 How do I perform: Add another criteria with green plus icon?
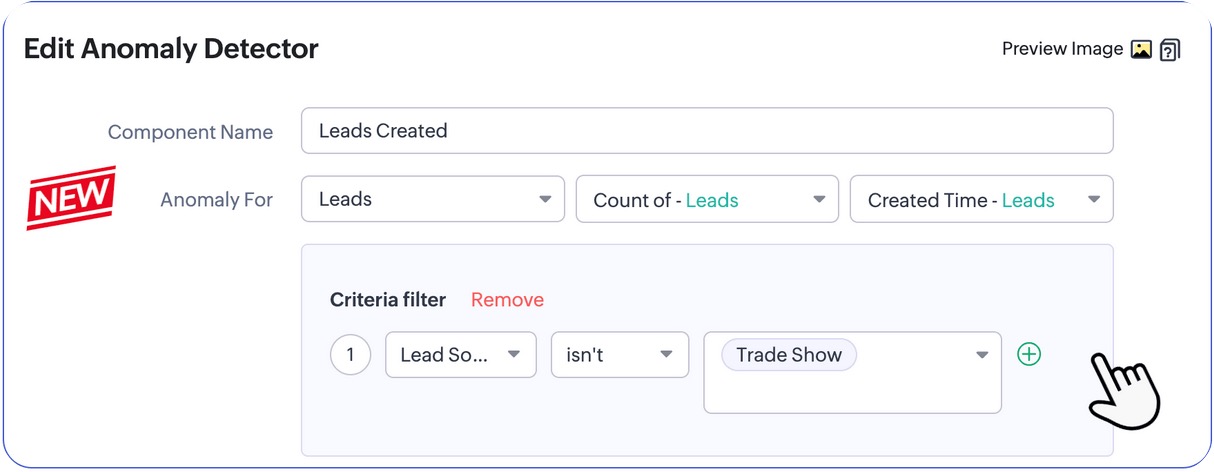(1029, 354)
